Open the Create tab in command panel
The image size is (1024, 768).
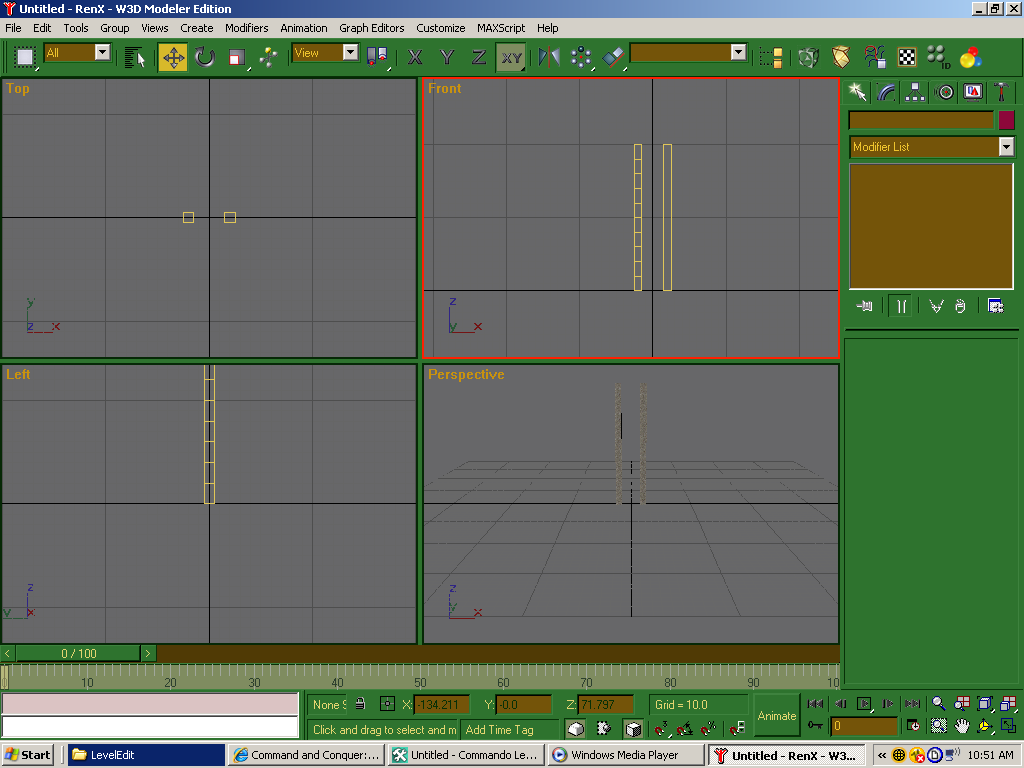click(857, 92)
